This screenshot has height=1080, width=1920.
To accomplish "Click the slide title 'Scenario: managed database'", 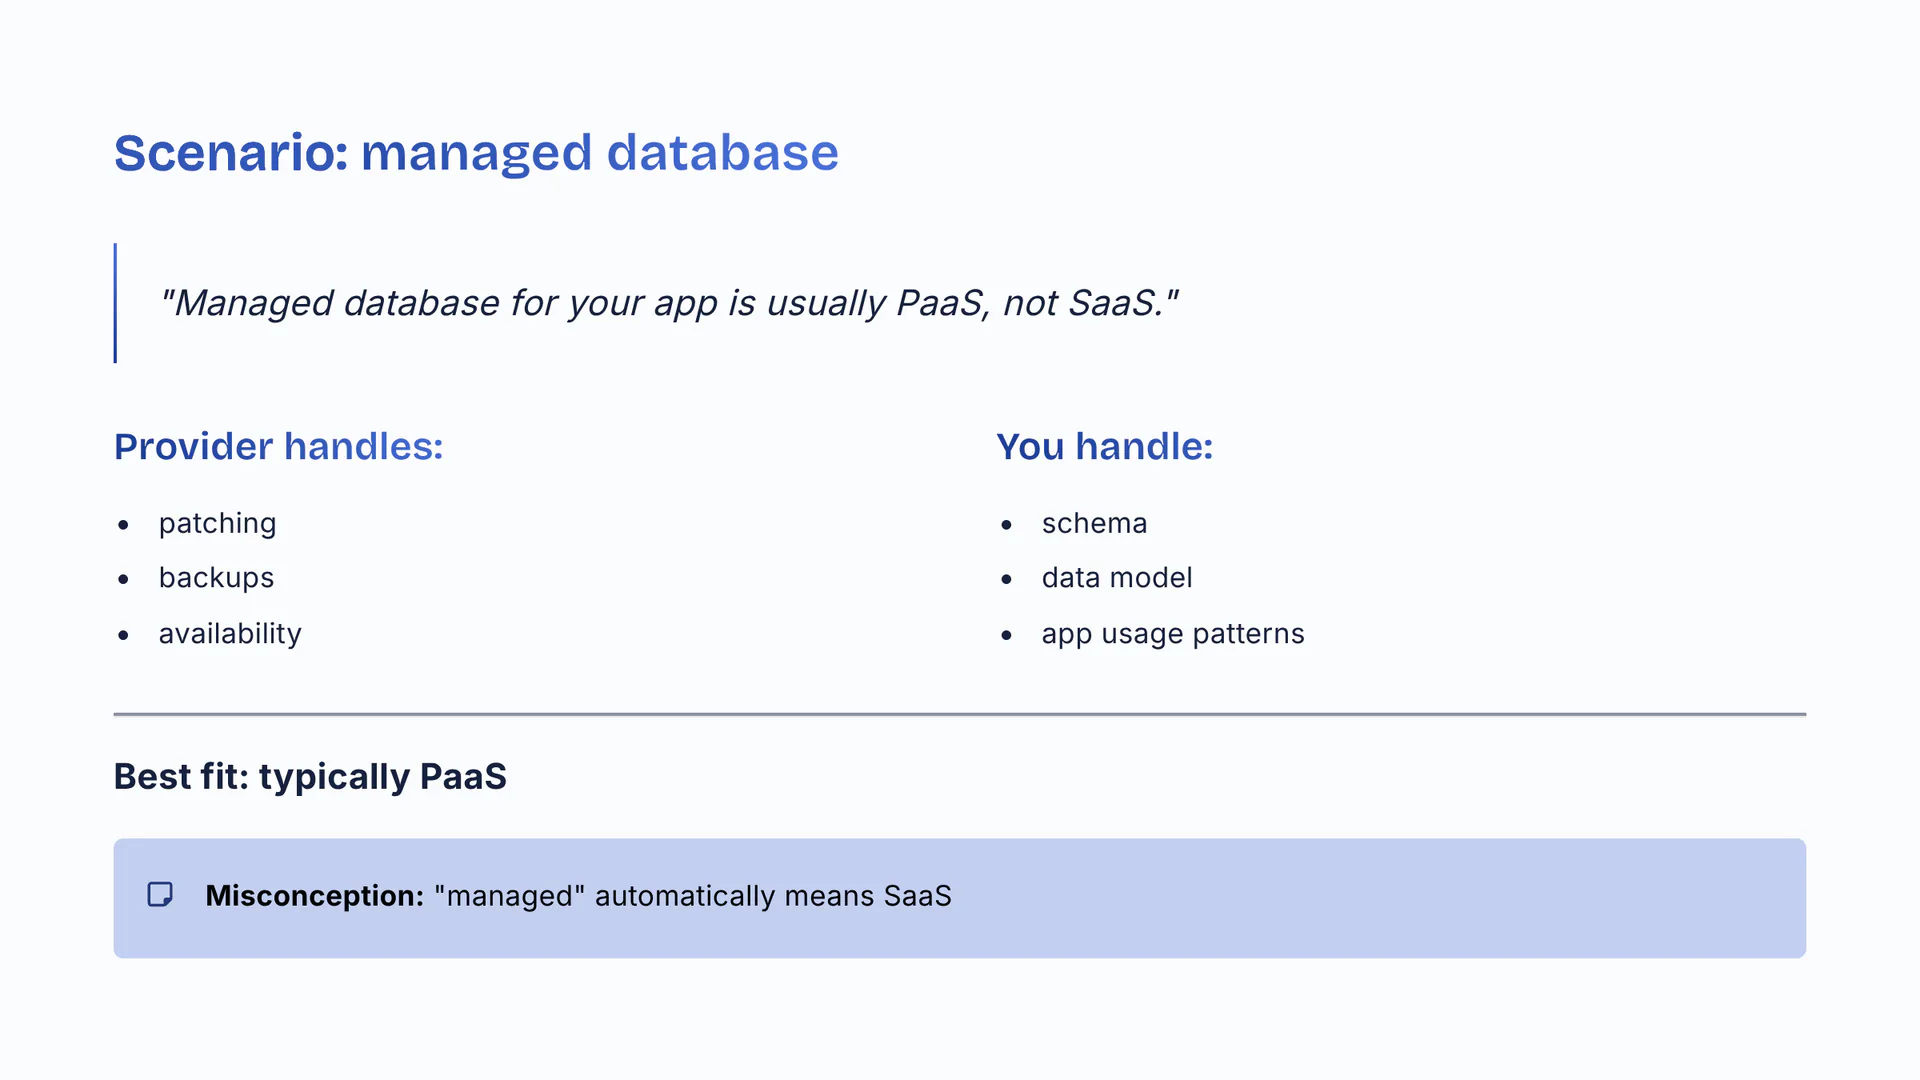I will (x=476, y=153).
